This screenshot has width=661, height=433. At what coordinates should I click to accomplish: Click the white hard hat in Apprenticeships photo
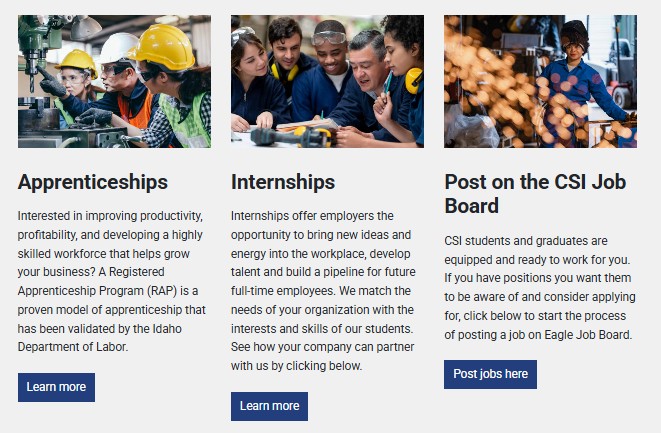[119, 47]
